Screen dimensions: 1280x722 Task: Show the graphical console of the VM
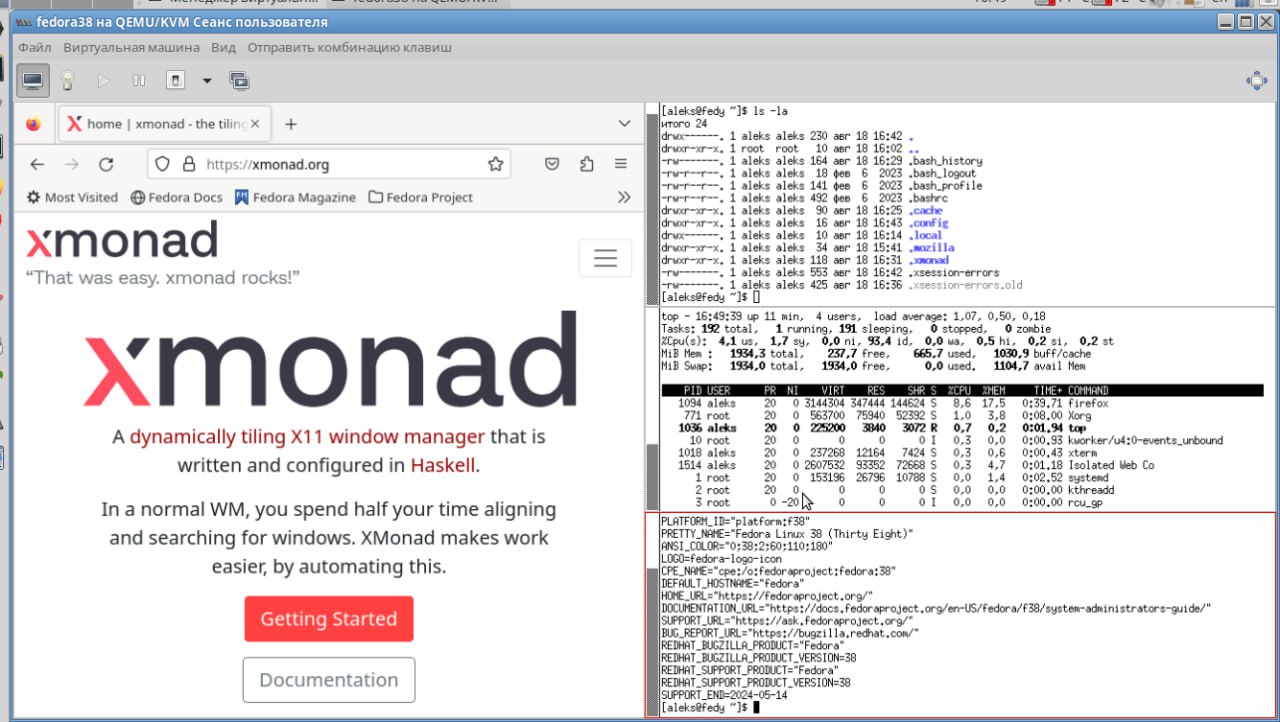coord(33,80)
